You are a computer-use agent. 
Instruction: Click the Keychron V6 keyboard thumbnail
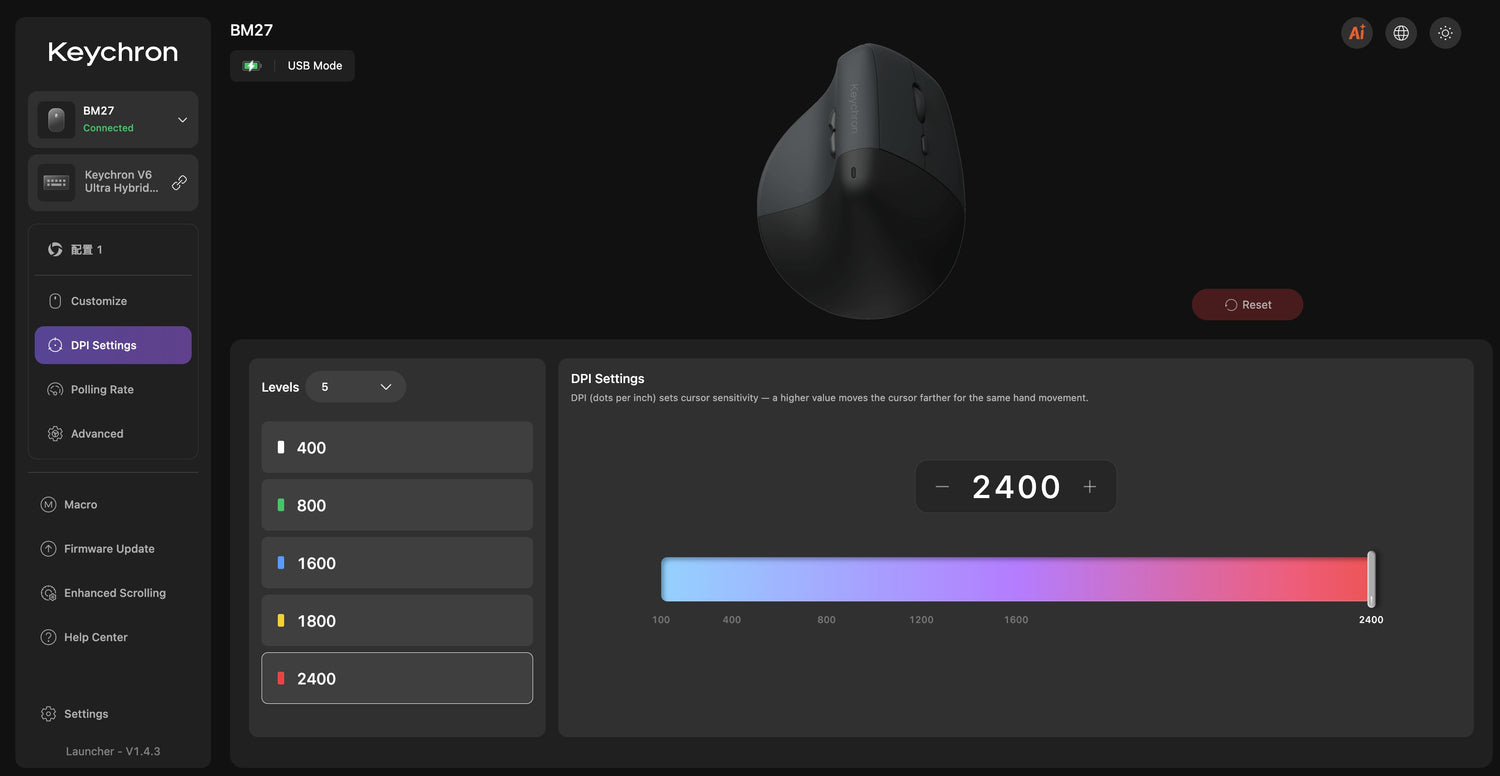pos(56,182)
